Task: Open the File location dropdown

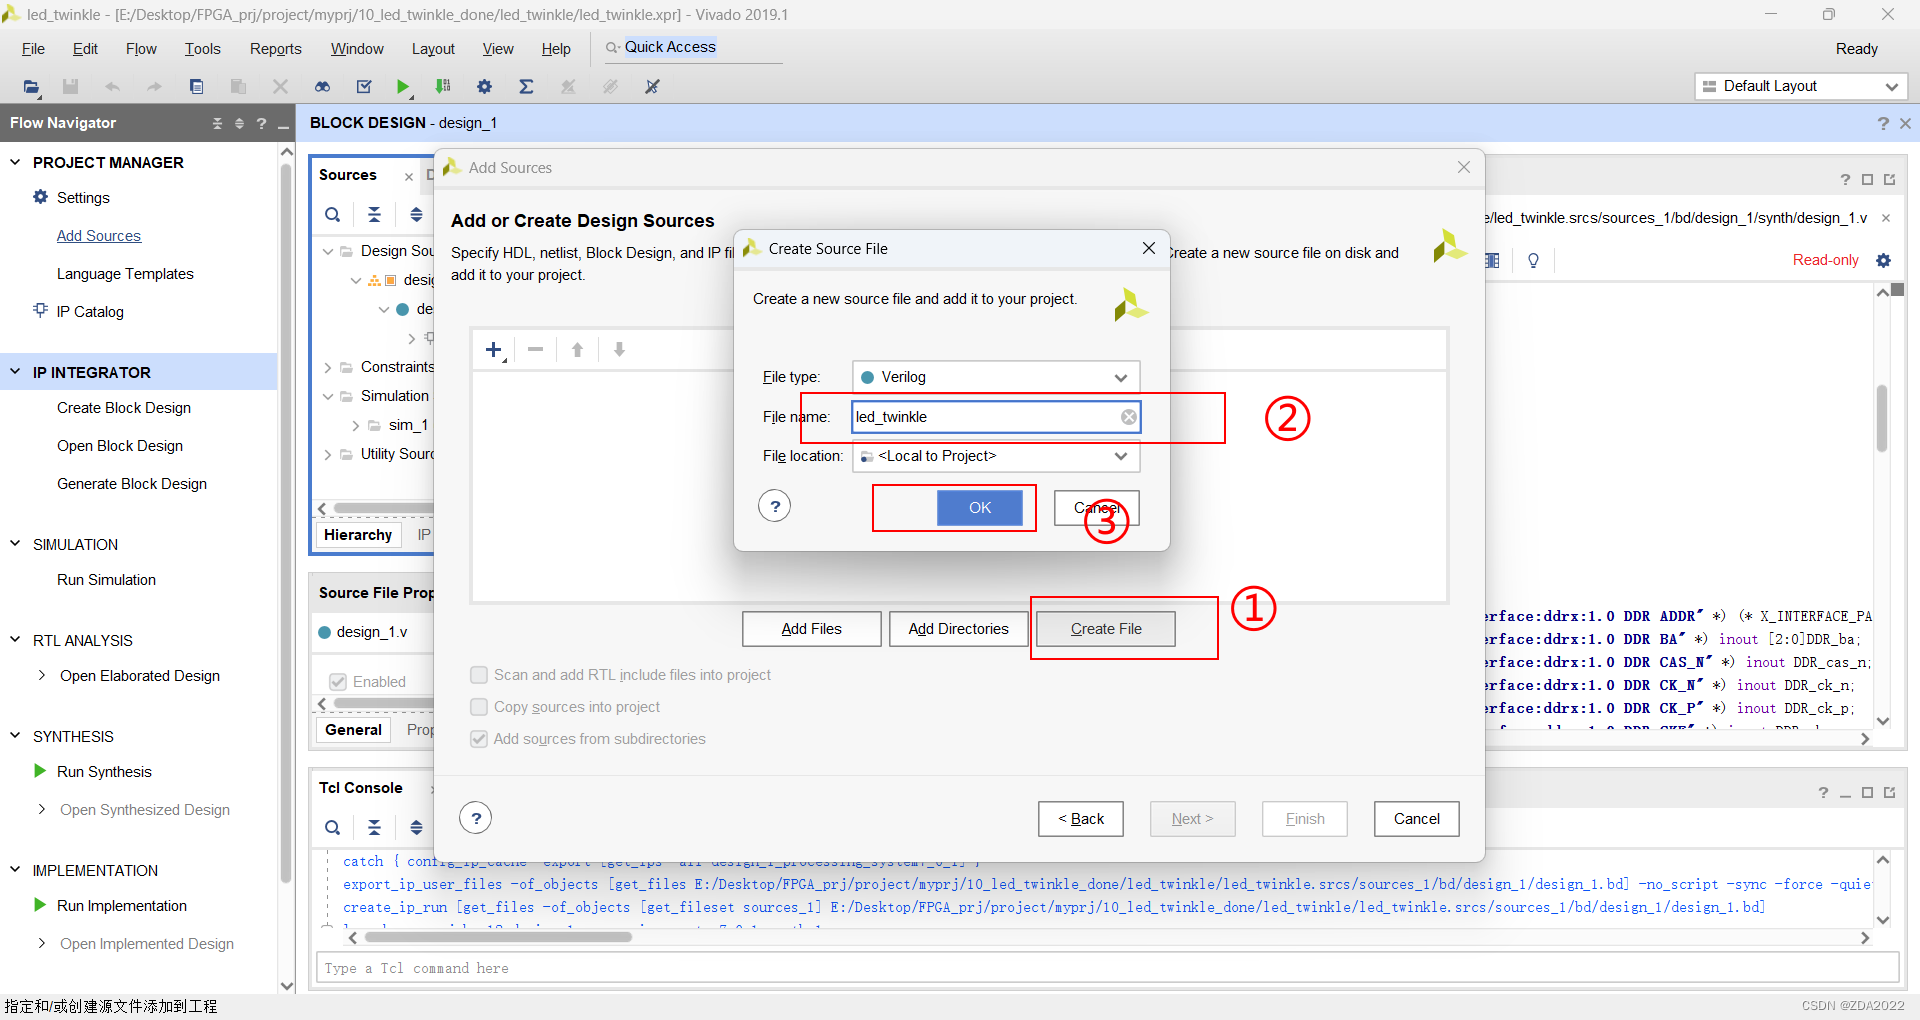Action: tap(996, 456)
